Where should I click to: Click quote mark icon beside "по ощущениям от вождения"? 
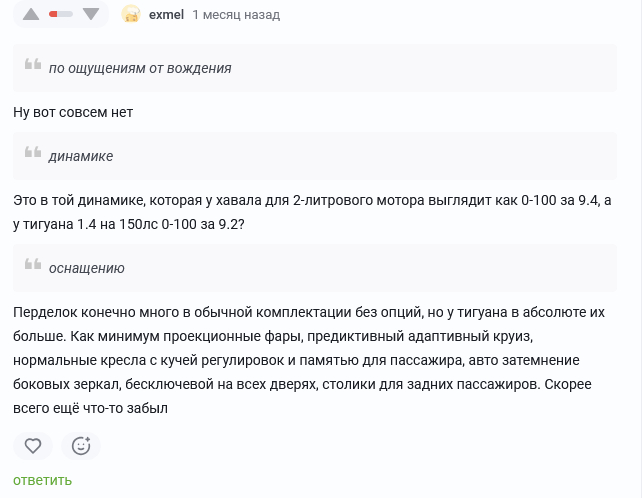pyautogui.click(x=33, y=67)
